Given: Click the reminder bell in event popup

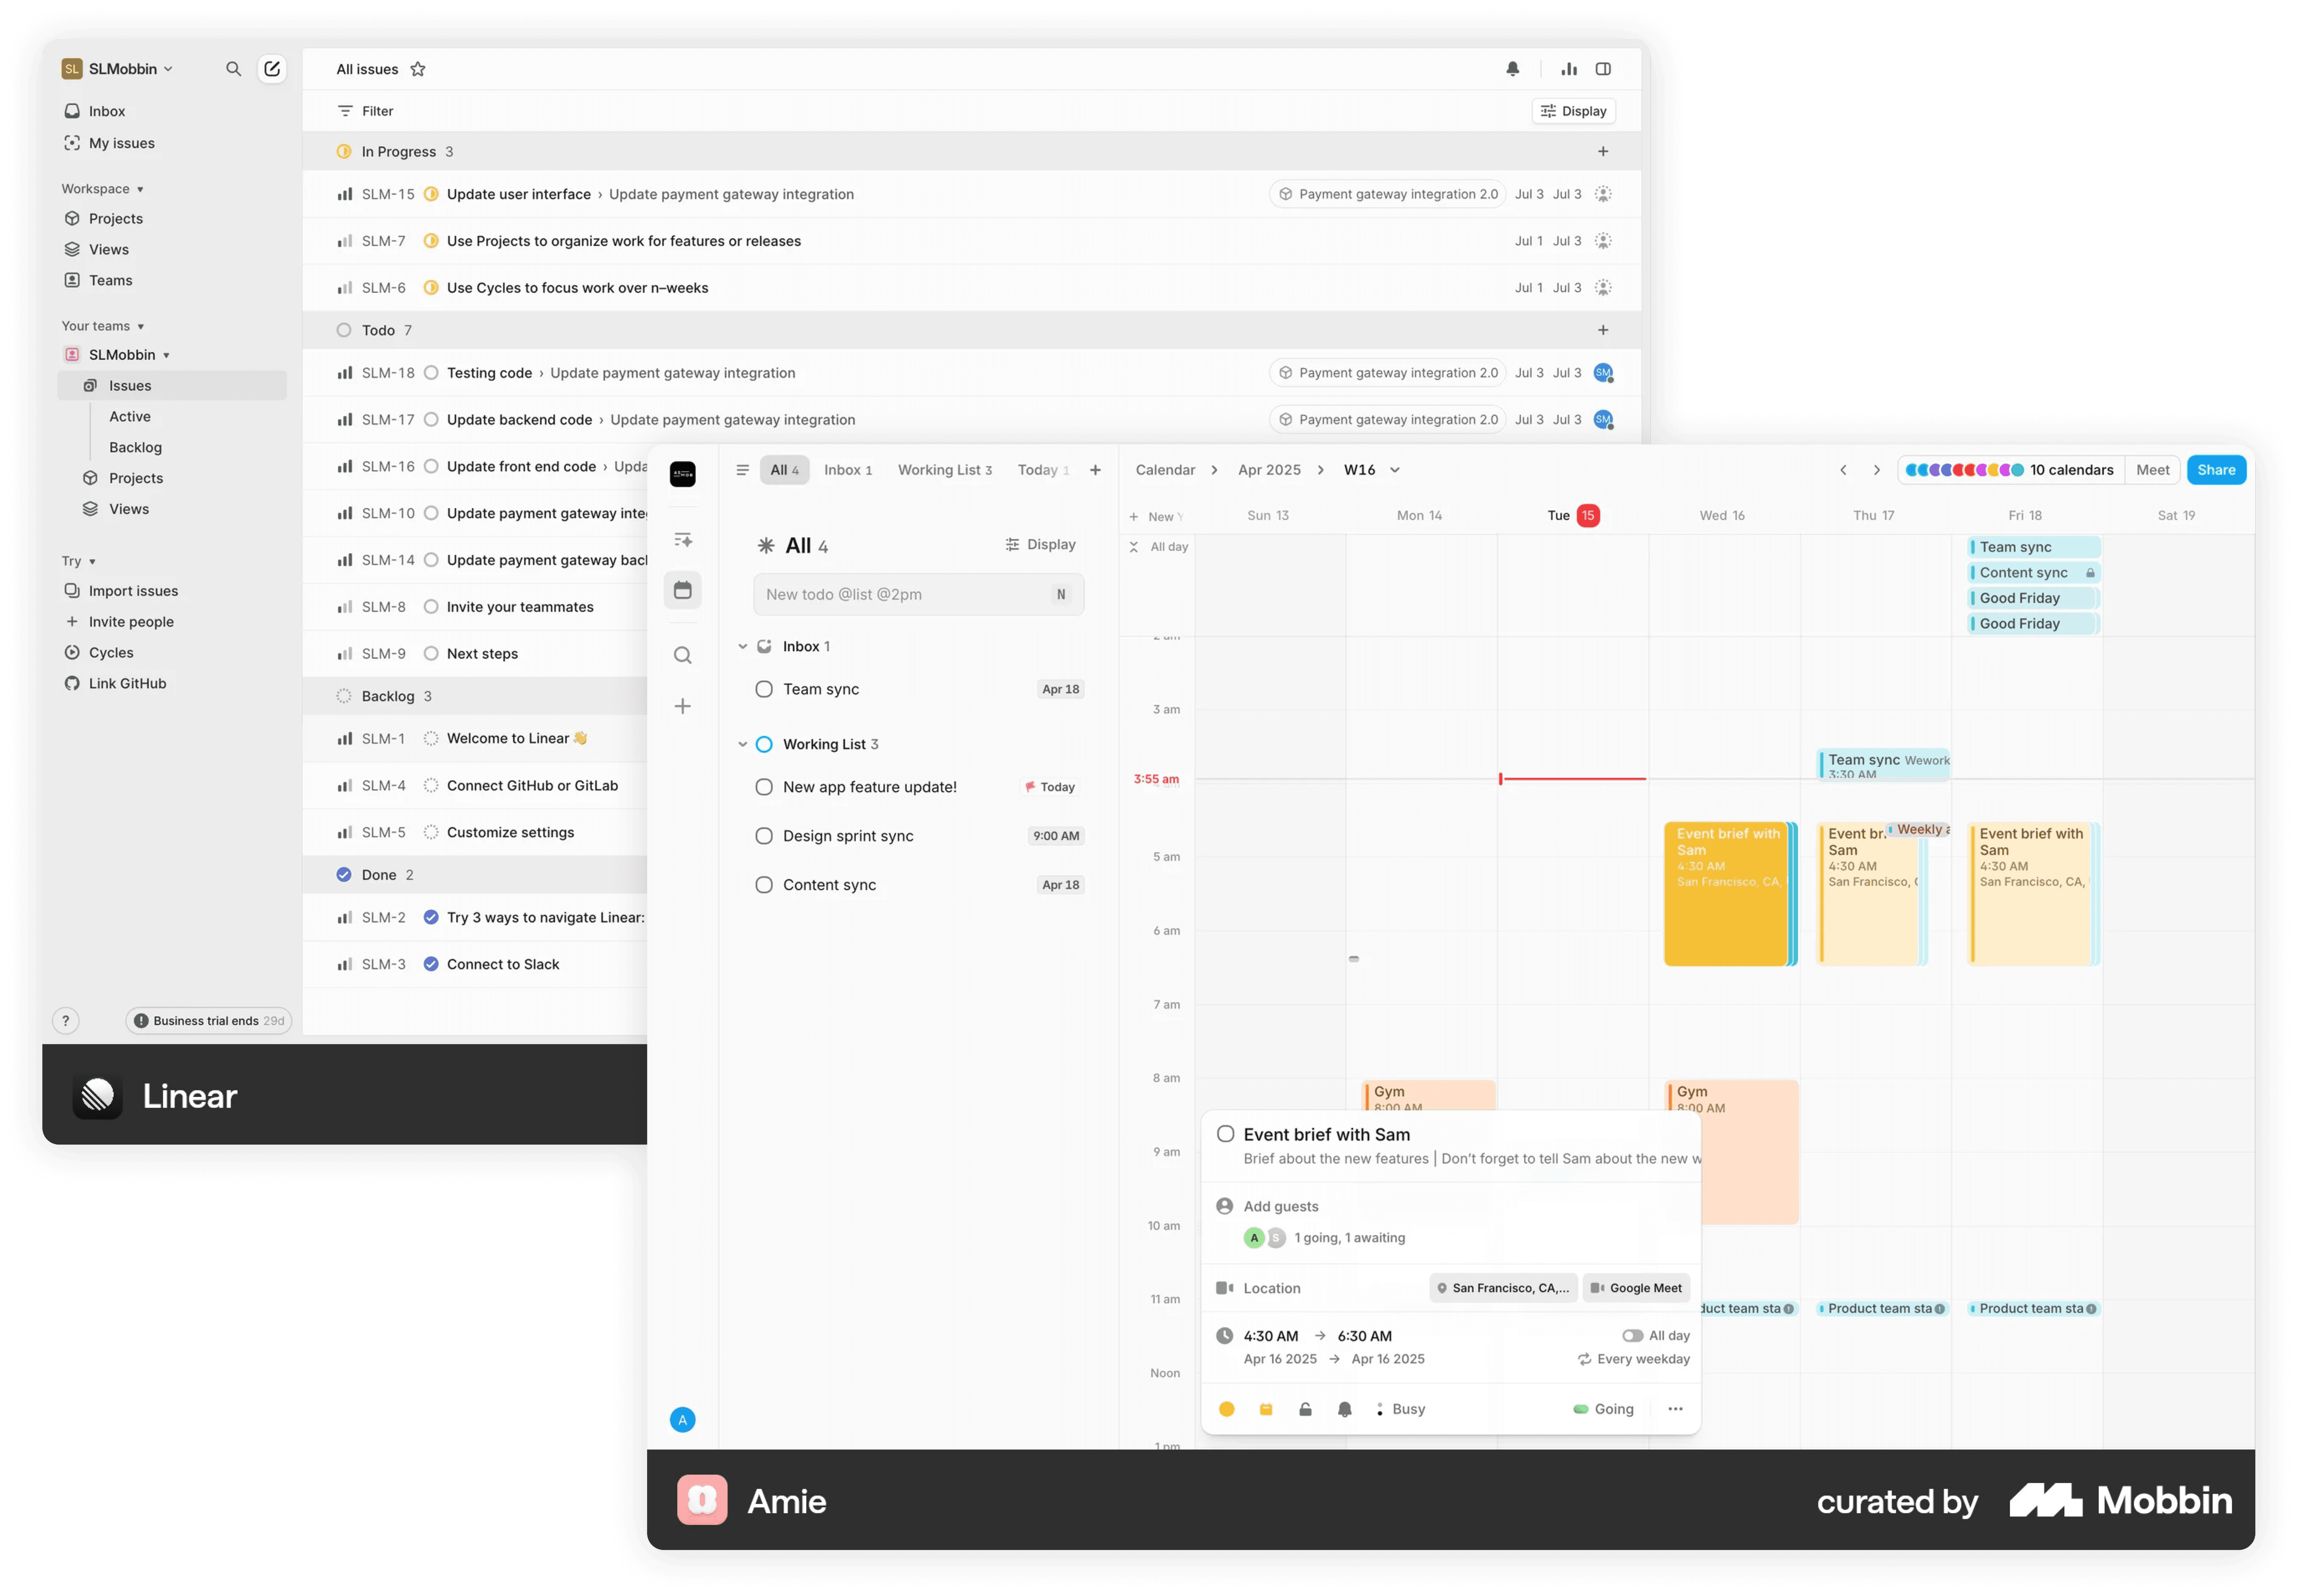Looking at the screenshot, I should 1344,1409.
